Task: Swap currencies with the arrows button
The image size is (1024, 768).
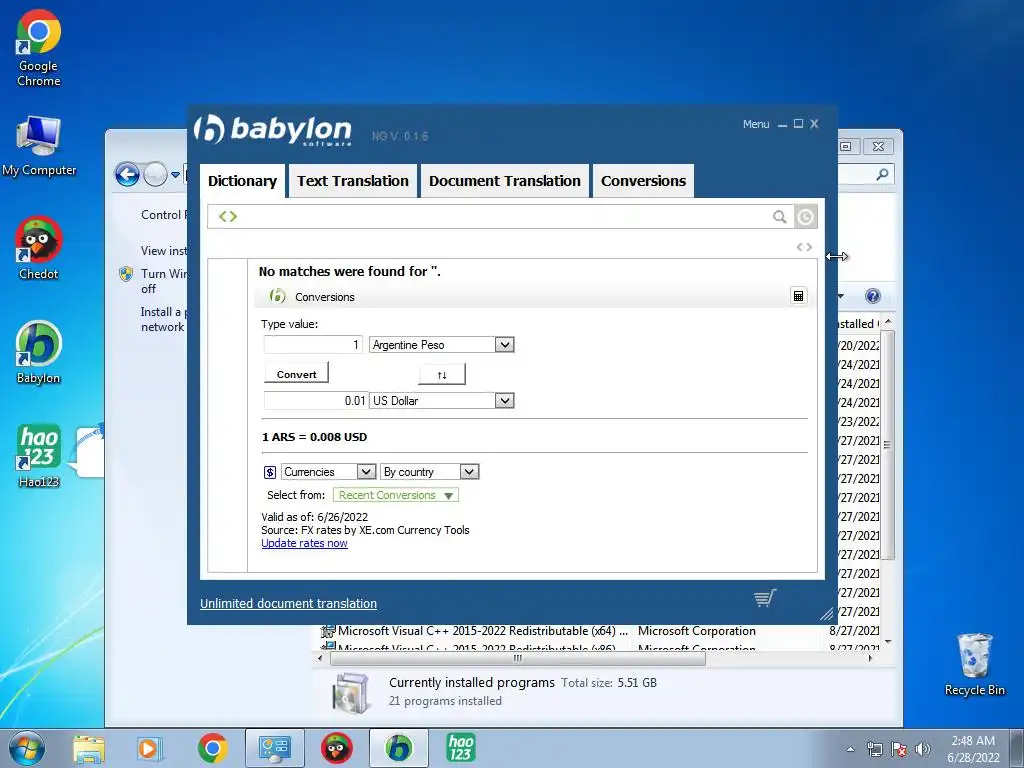Action: pyautogui.click(x=442, y=374)
